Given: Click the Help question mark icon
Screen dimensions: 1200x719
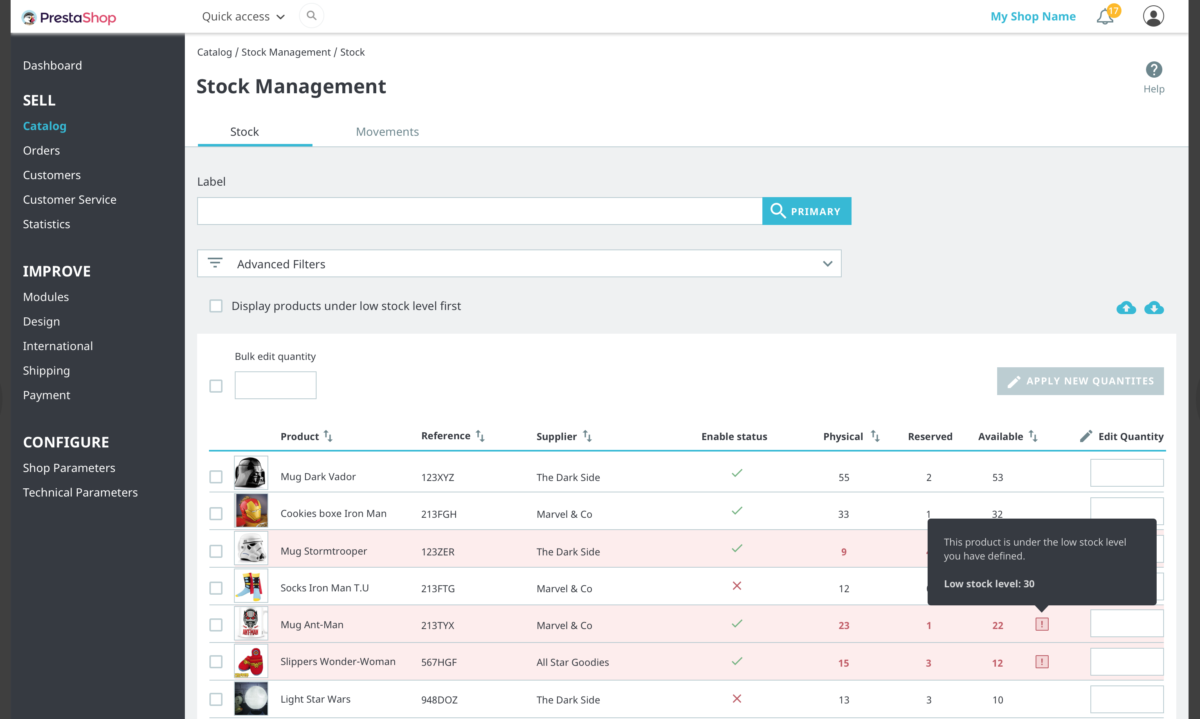Looking at the screenshot, I should [x=1154, y=70].
